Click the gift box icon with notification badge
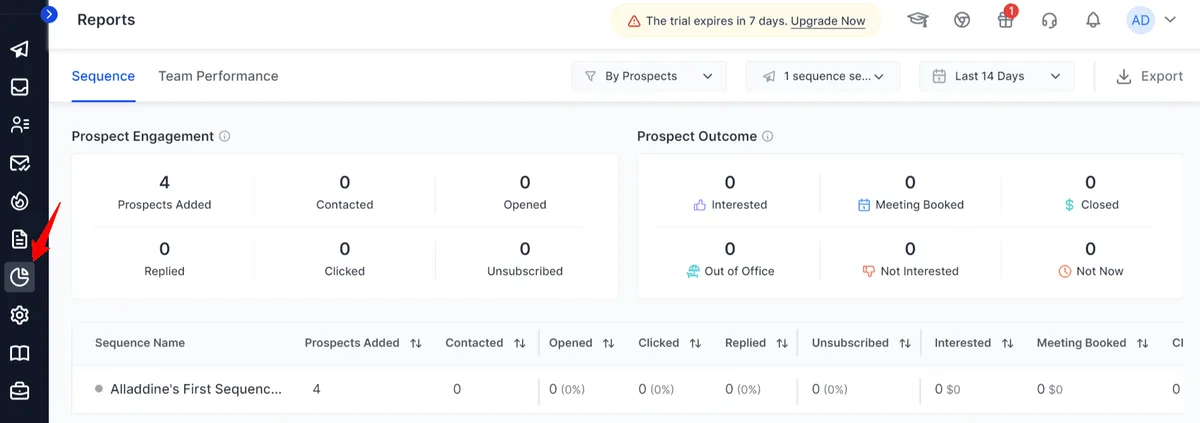 tap(1006, 20)
